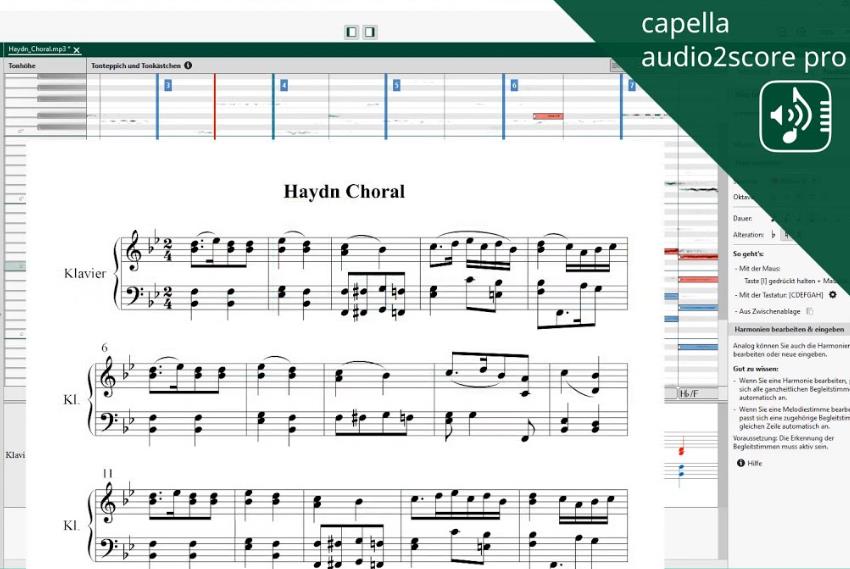This screenshot has width=850, height=569.
Task: Open keyboard settings gear next to [CDEFGAH]
Action: point(832,295)
